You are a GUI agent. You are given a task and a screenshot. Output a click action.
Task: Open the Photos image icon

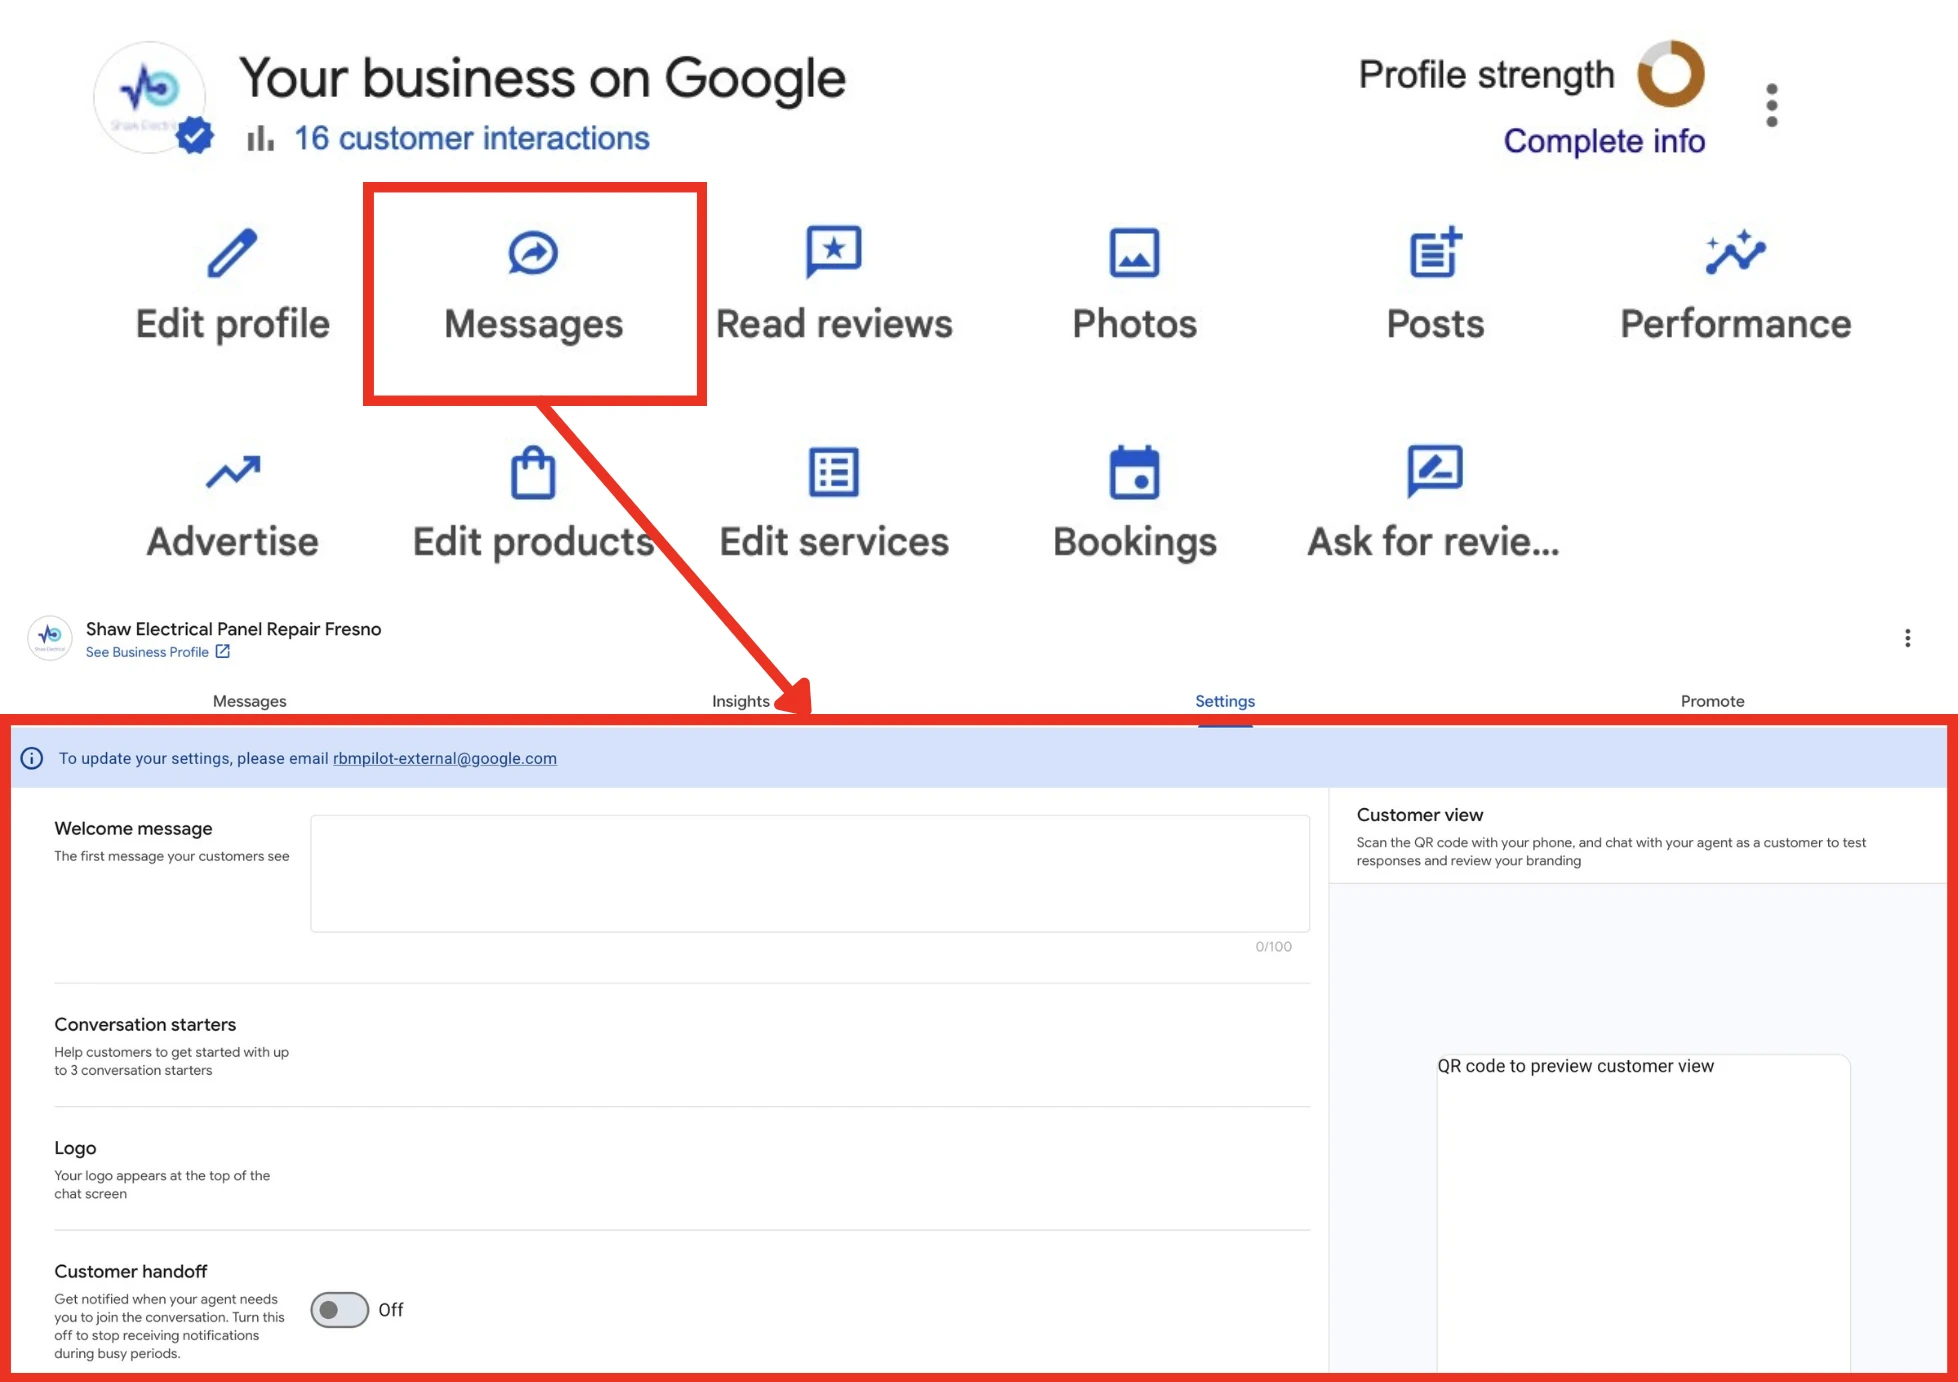[x=1134, y=253]
